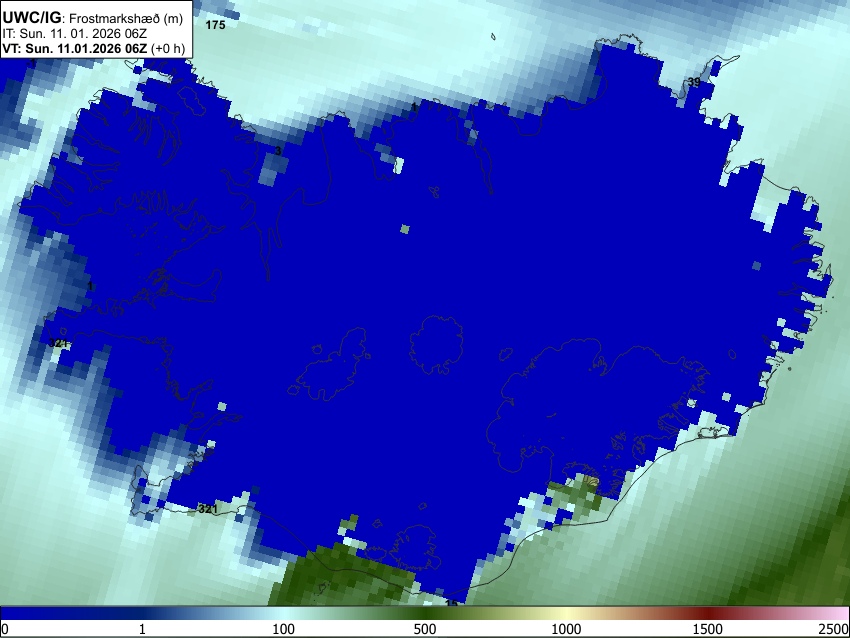Click the title text "UWC/IG: Frostmarkshæð (m)"
The width and height of the screenshot is (850, 638).
click(x=93, y=18)
